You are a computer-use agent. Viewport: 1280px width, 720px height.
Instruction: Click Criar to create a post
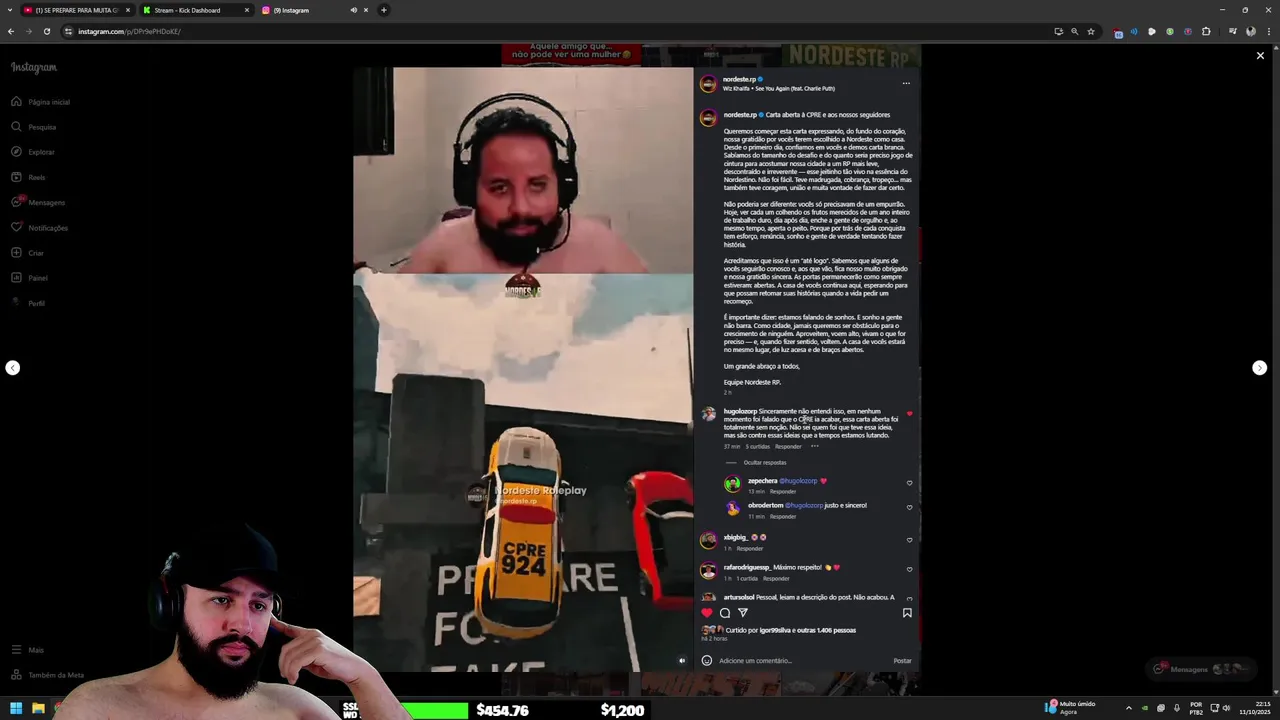point(28,253)
